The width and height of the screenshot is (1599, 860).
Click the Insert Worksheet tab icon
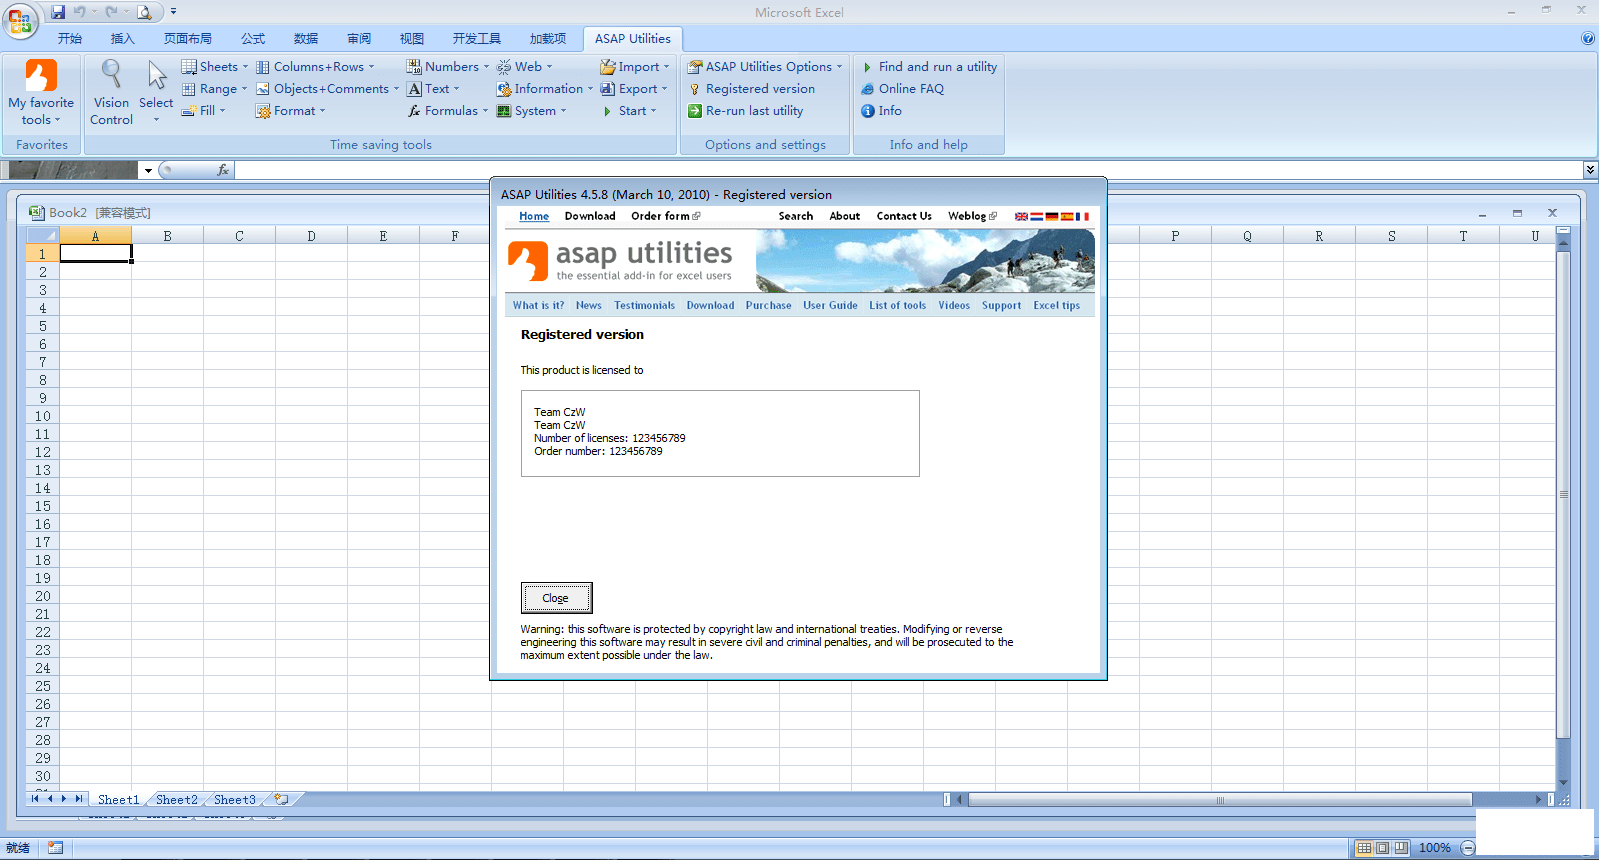282,800
